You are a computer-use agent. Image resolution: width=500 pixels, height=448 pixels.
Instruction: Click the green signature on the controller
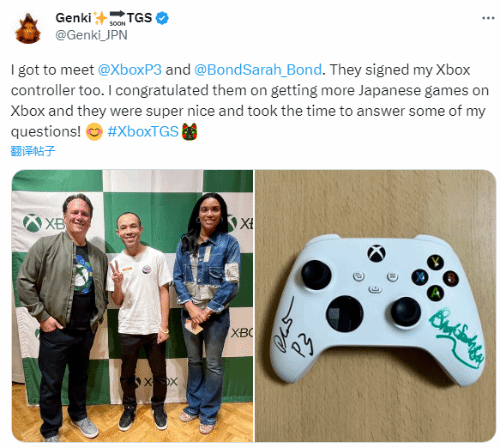(x=458, y=338)
